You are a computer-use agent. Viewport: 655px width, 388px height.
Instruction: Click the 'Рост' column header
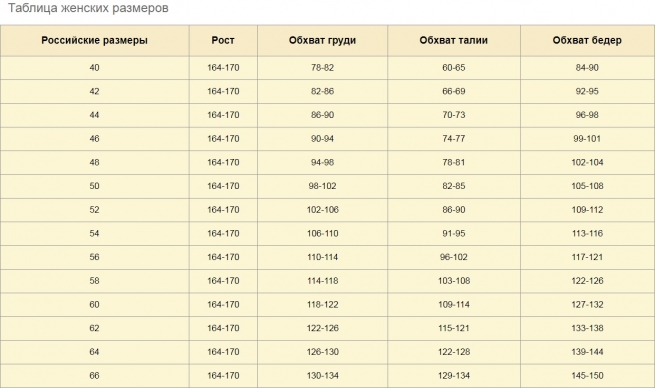click(223, 41)
